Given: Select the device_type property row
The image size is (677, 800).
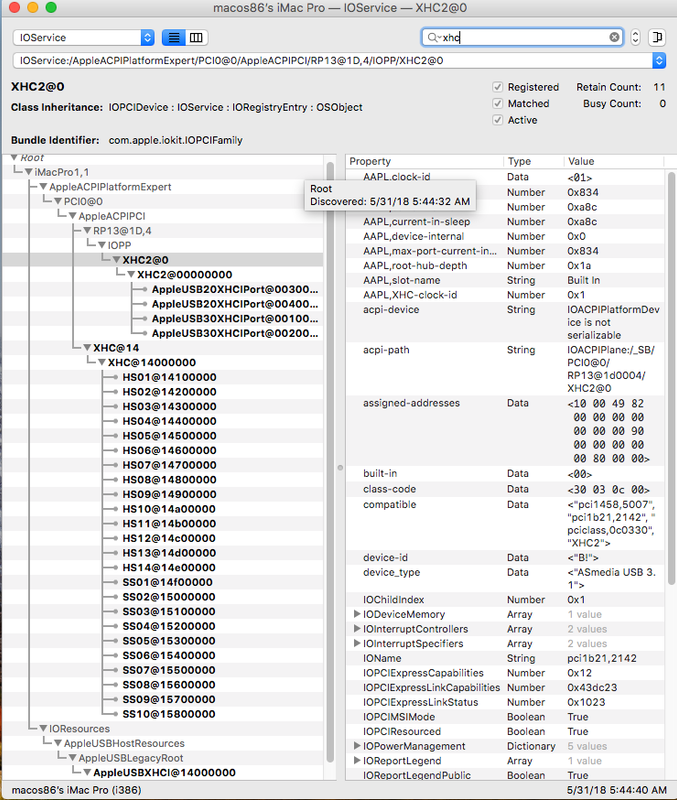Looking at the screenshot, I should [505, 579].
